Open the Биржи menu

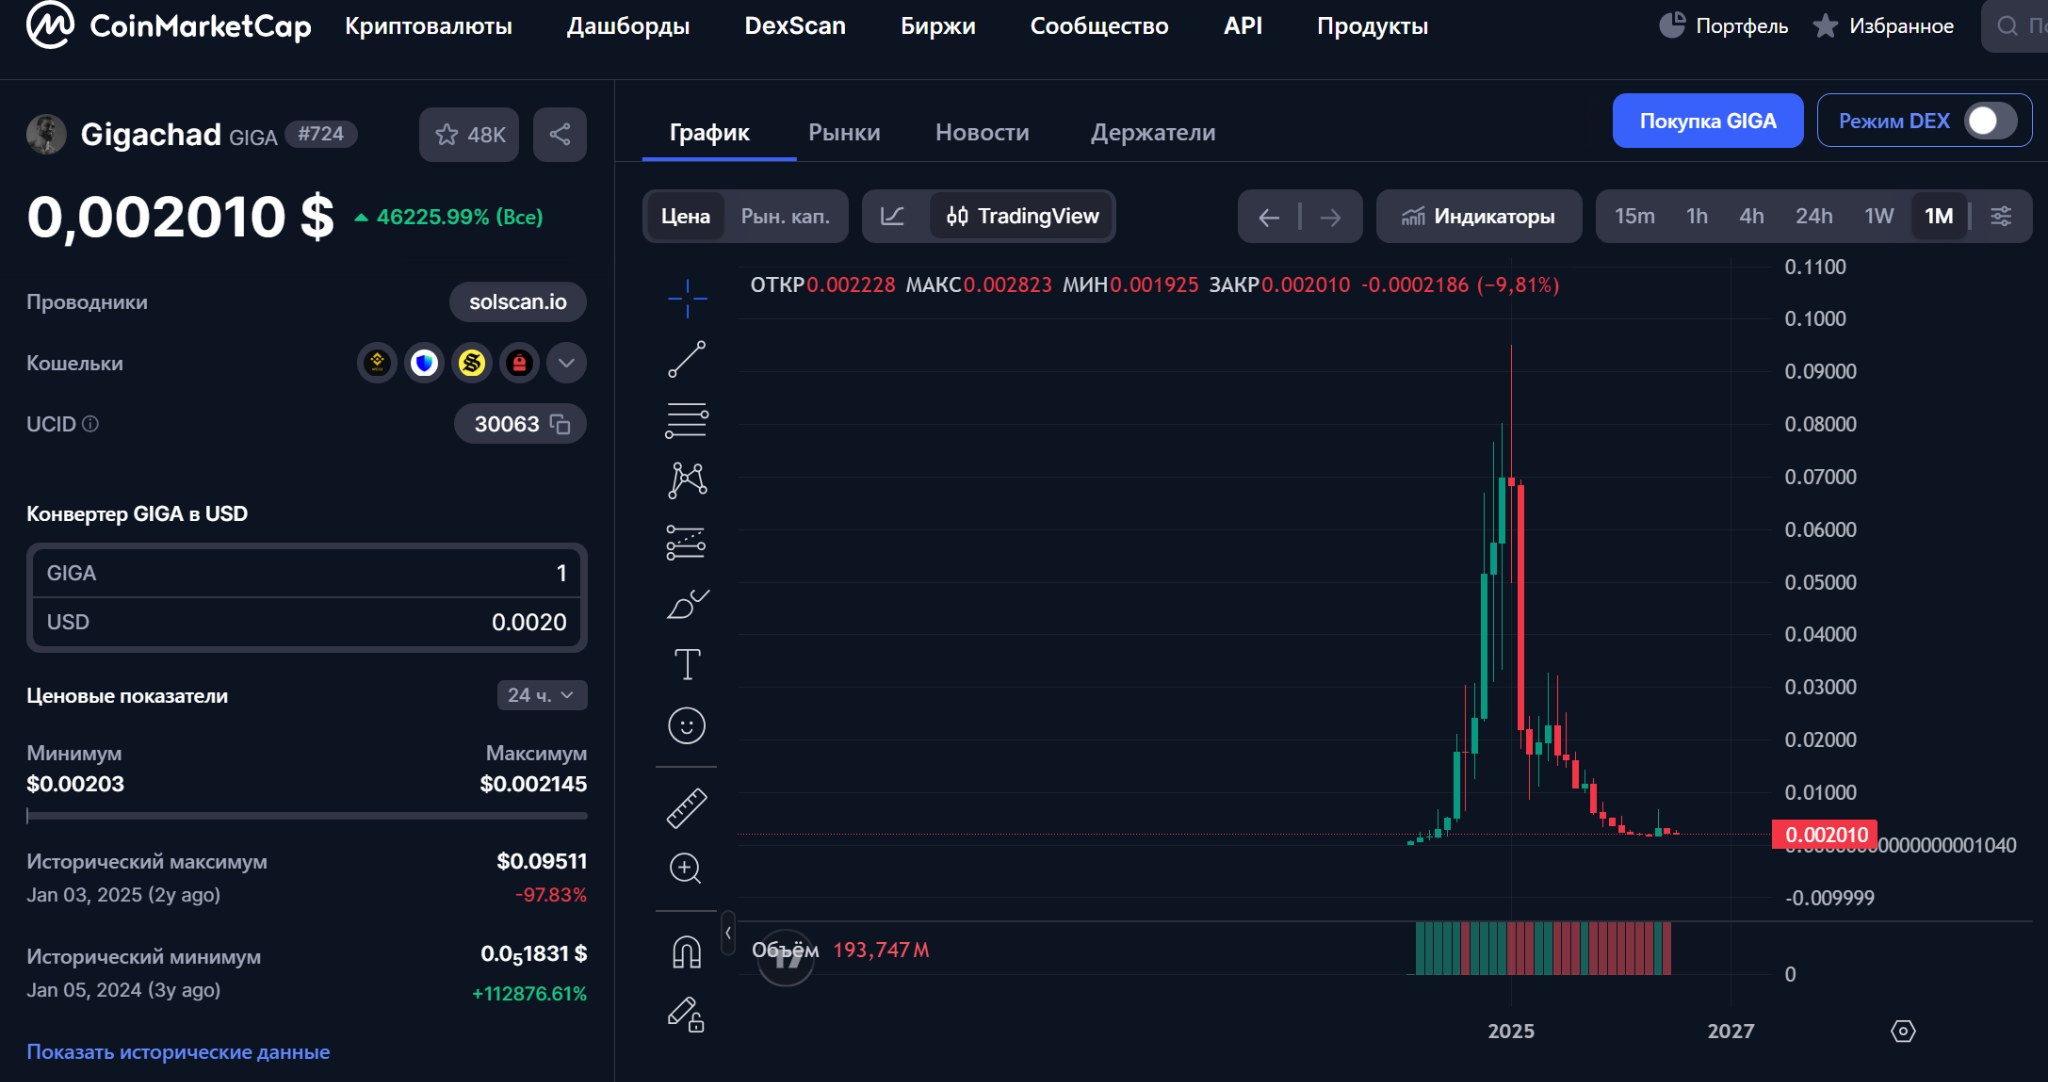point(938,26)
